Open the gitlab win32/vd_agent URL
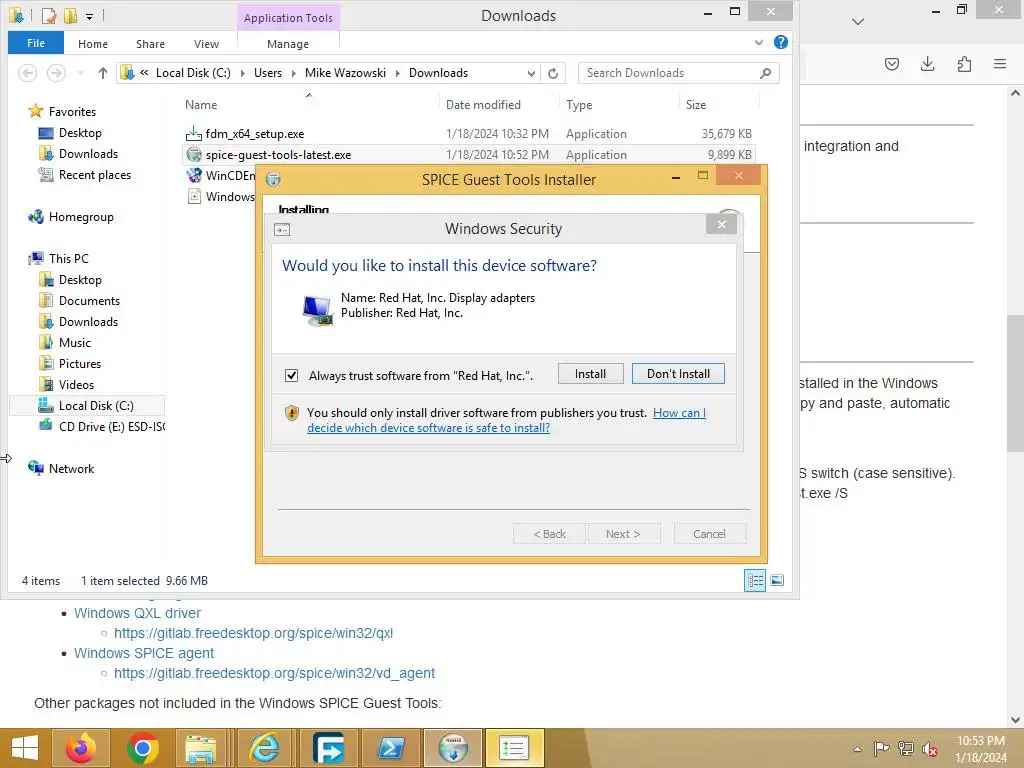 (x=274, y=673)
